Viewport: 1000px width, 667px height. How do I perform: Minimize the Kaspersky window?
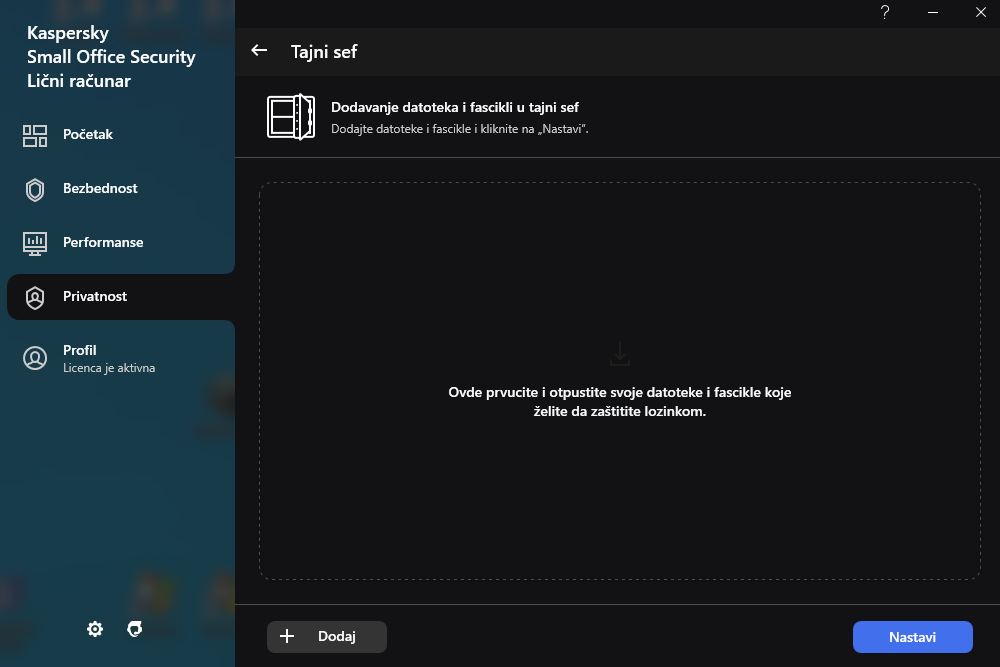[x=933, y=12]
